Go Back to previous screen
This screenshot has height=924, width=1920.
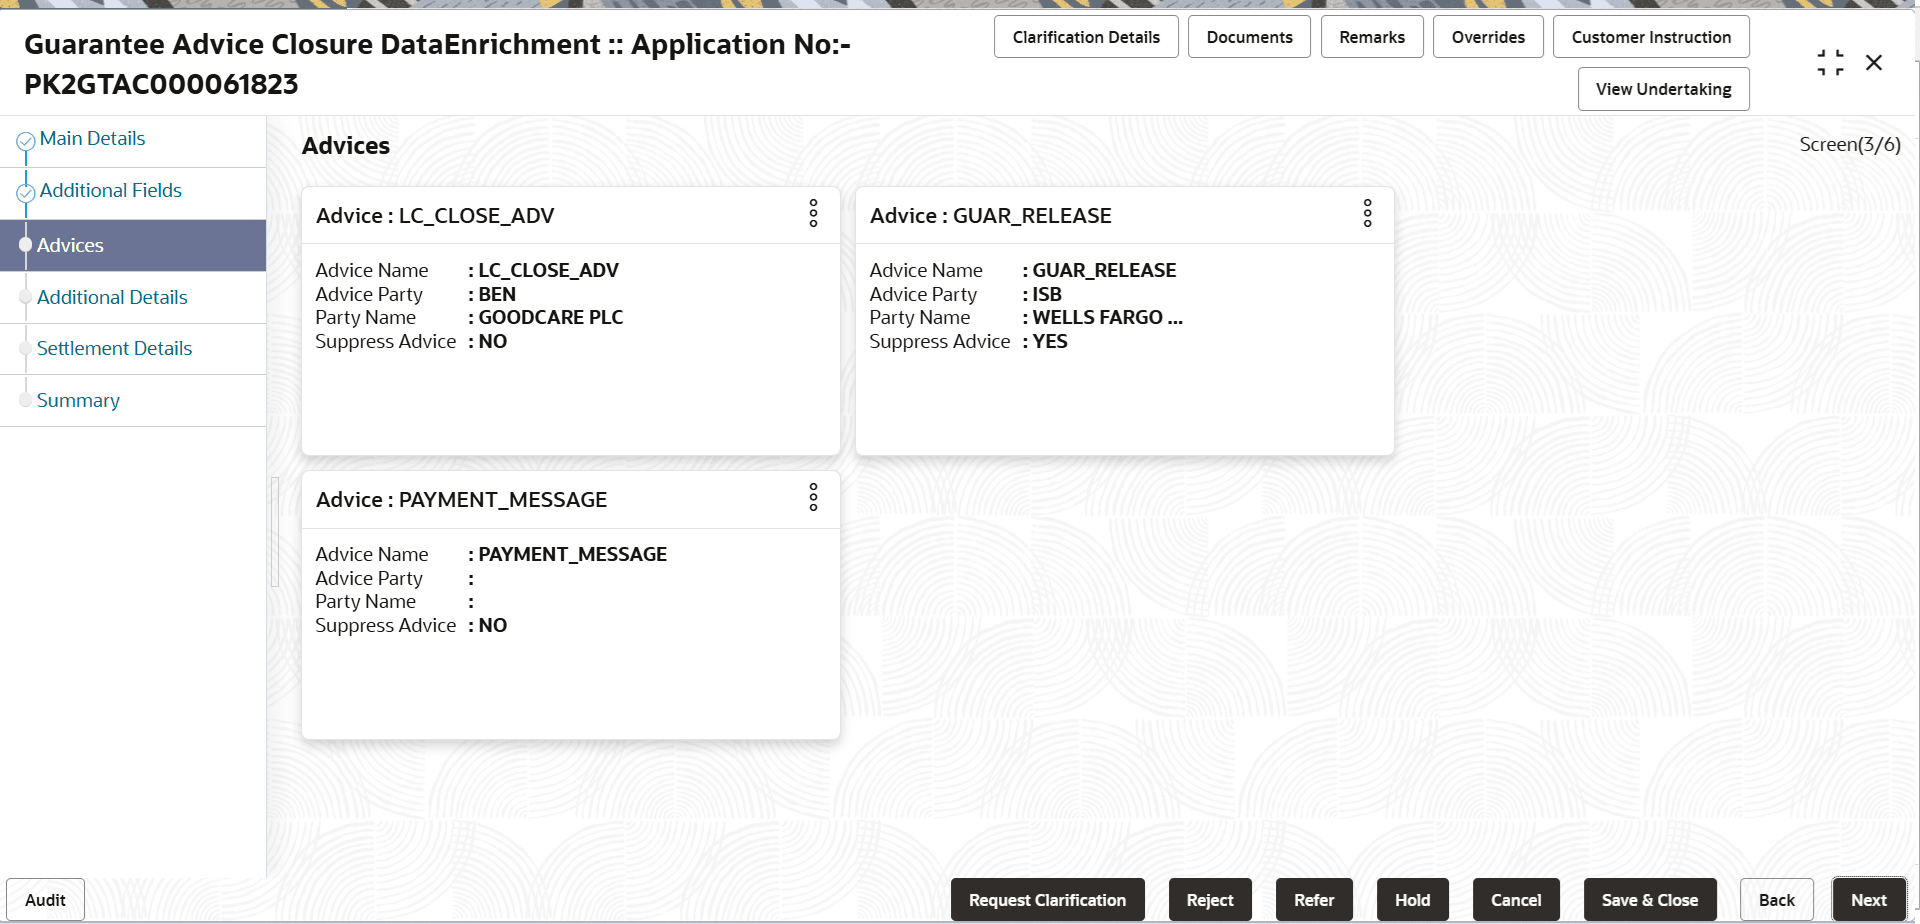[x=1777, y=900]
